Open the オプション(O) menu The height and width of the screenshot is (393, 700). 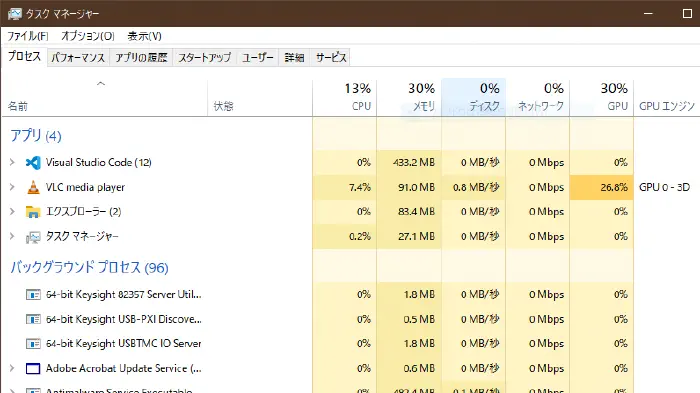pyautogui.click(x=88, y=36)
